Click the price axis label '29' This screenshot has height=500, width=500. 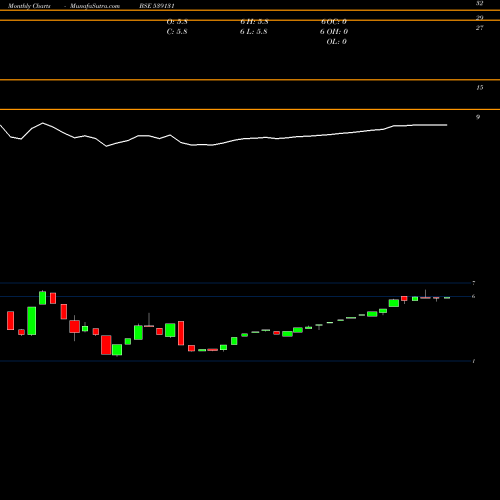tap(479, 18)
